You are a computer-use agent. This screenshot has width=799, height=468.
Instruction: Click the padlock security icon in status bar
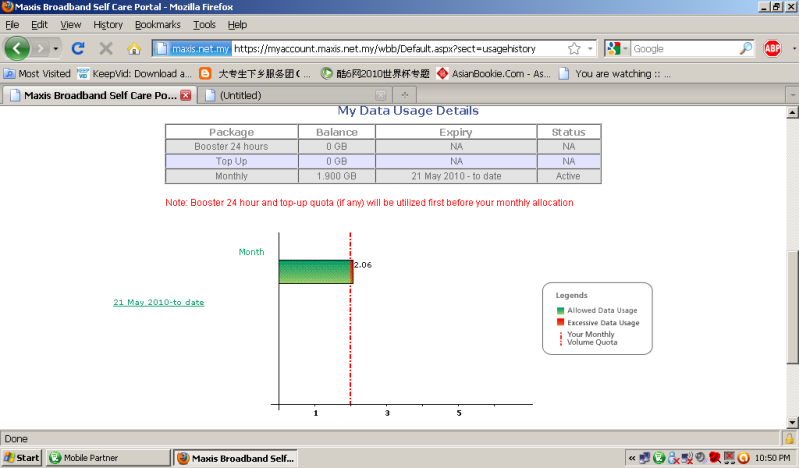789,438
